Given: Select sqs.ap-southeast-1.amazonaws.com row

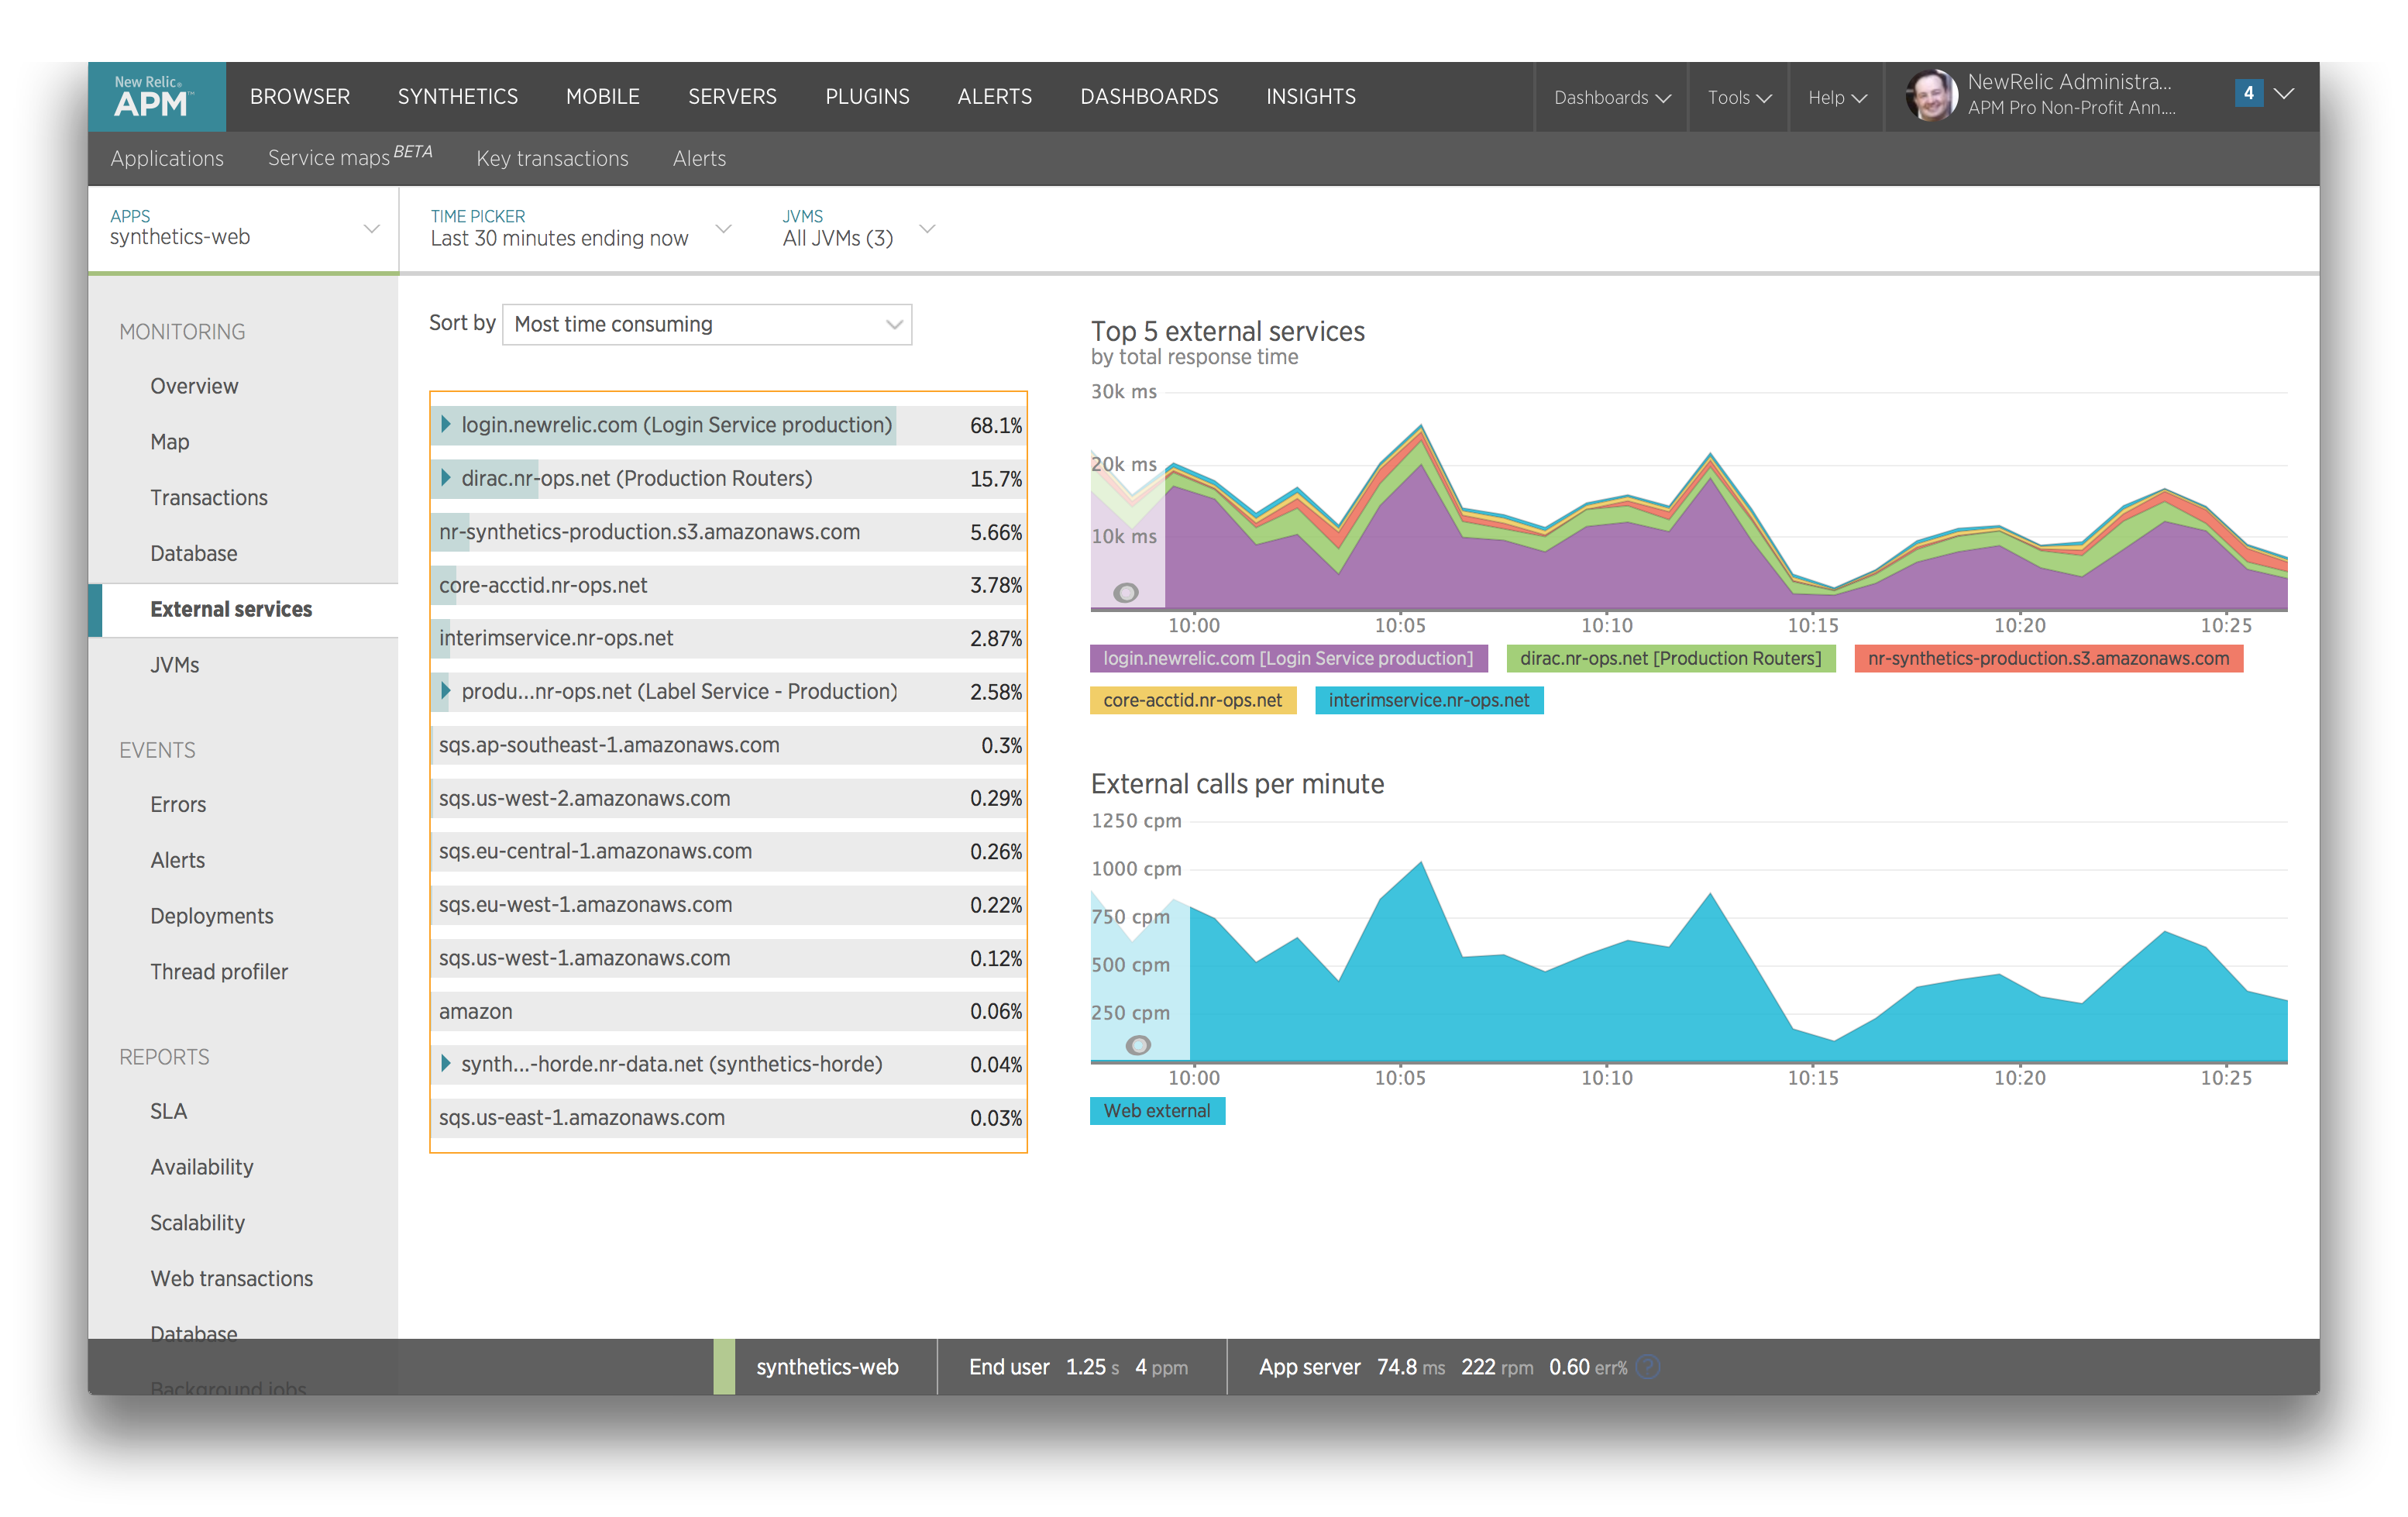Looking at the screenshot, I should tap(729, 744).
